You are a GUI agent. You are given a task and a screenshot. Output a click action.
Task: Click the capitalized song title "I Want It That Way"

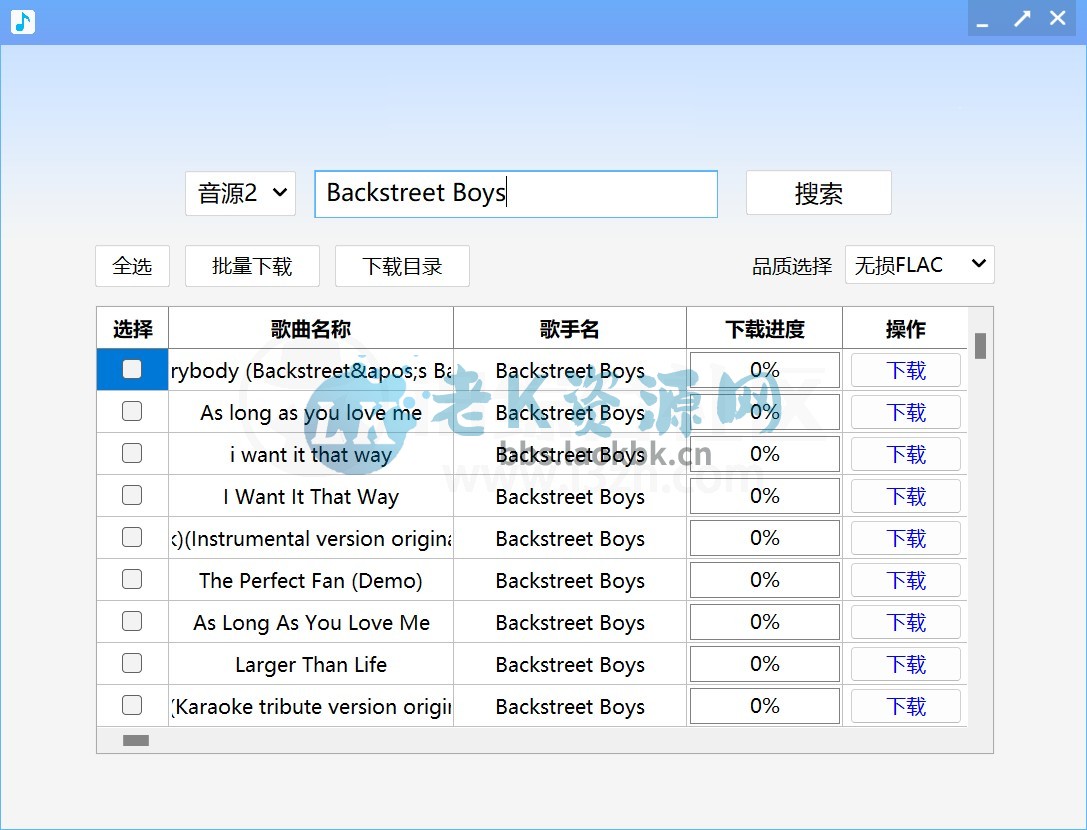(311, 497)
